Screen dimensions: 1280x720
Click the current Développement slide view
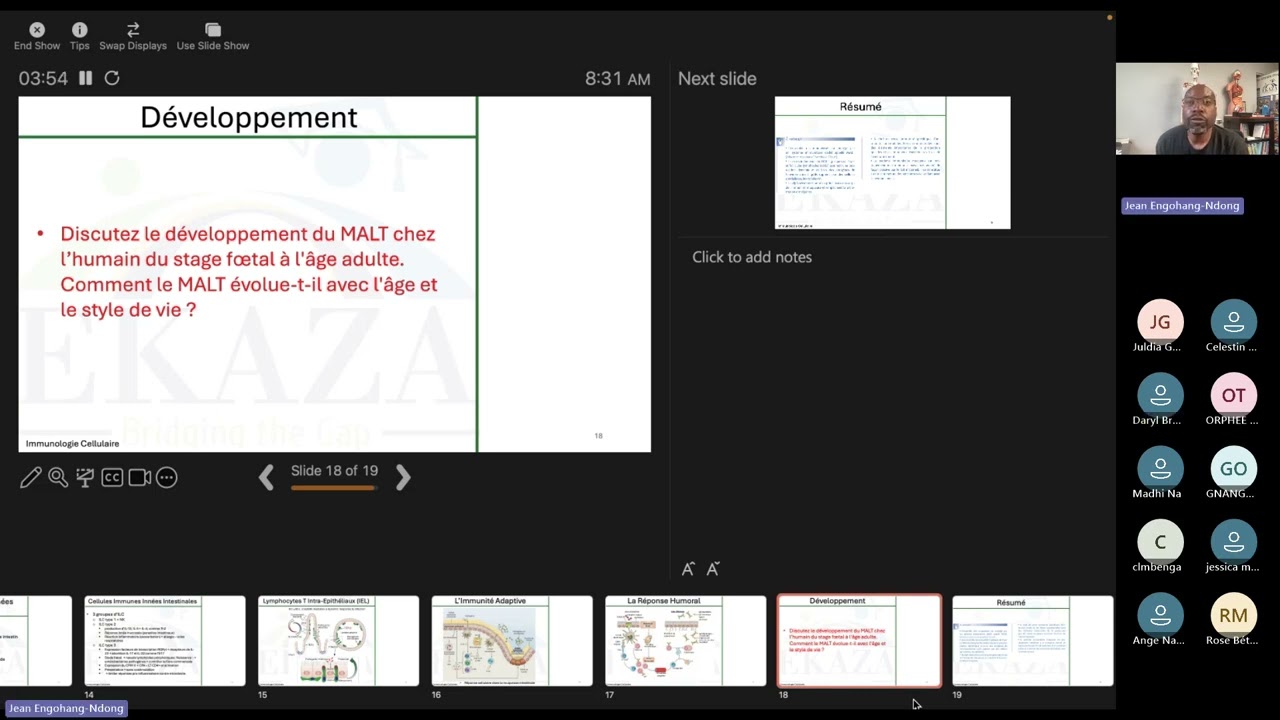(334, 274)
